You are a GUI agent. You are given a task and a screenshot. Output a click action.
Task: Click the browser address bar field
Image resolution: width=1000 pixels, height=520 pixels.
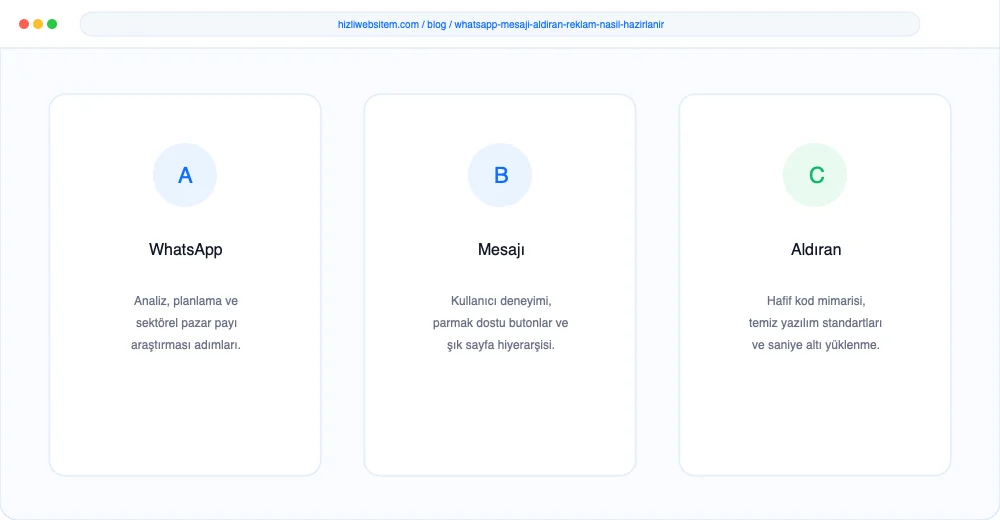(x=500, y=24)
